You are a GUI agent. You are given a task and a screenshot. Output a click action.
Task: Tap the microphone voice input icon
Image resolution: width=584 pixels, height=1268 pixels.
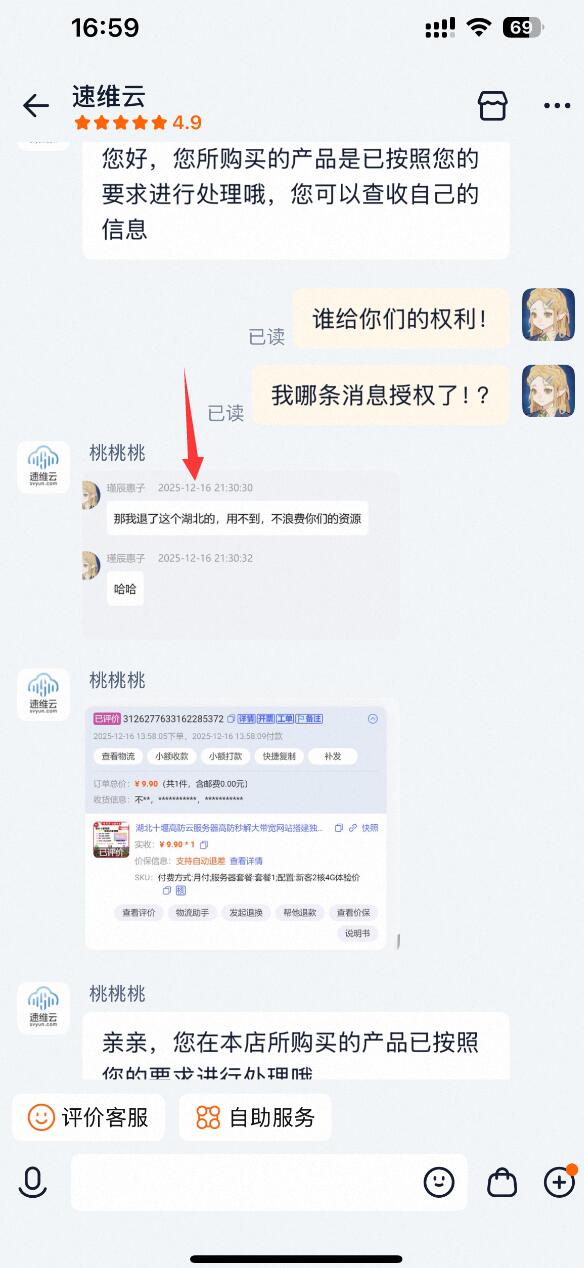tap(33, 1182)
